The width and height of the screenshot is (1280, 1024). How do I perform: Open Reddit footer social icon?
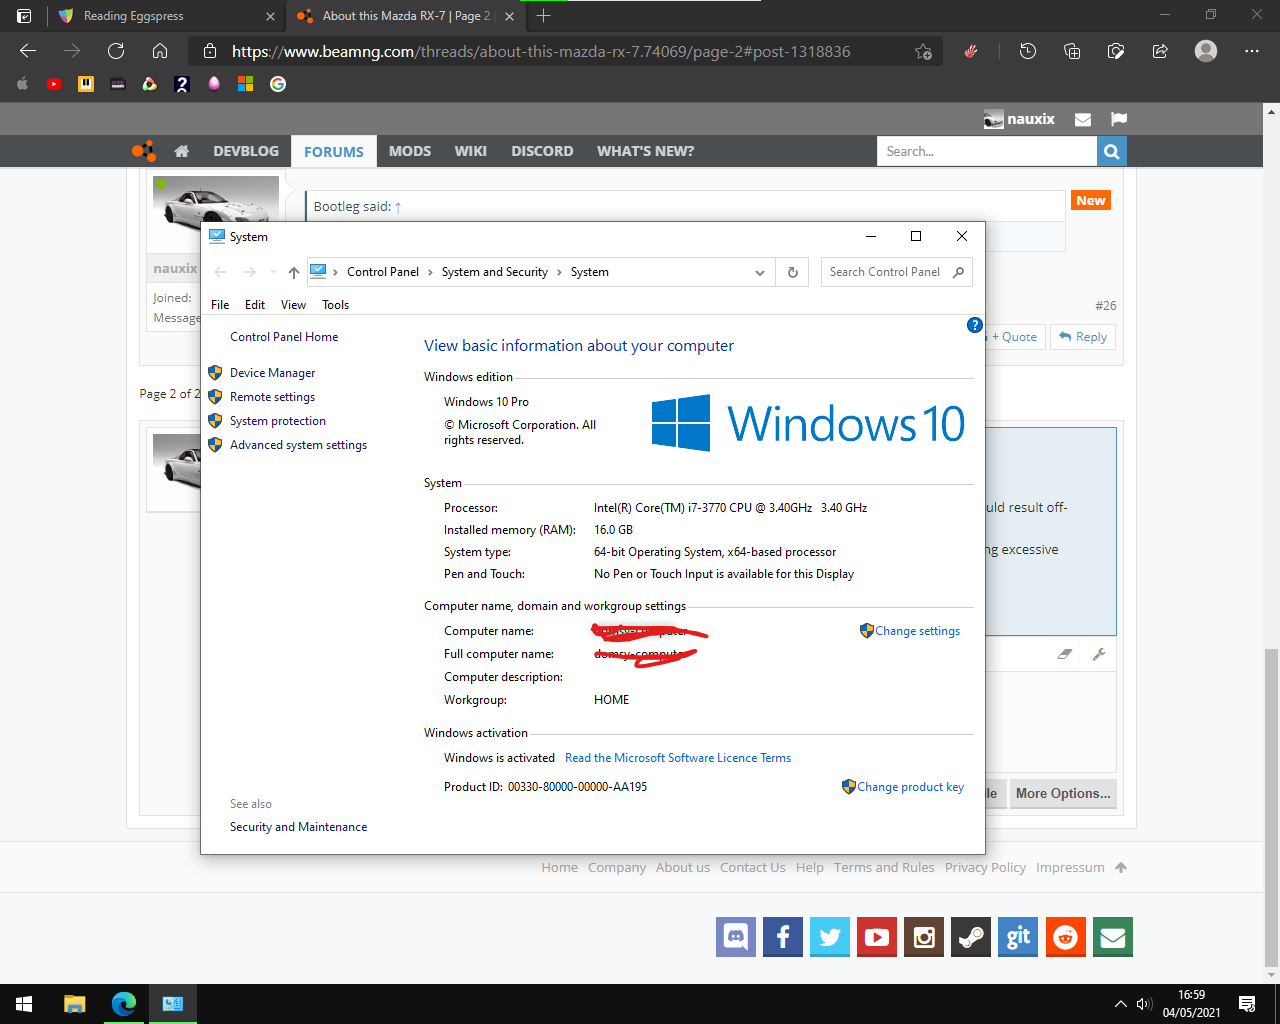click(1066, 937)
